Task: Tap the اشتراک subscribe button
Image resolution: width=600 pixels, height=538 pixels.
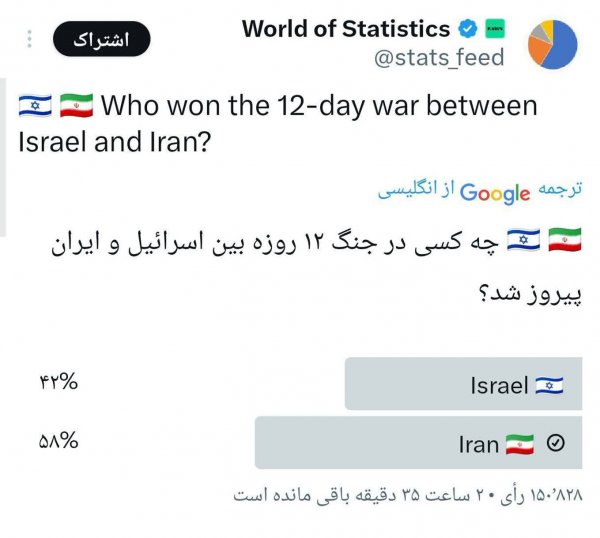Action: (102, 39)
